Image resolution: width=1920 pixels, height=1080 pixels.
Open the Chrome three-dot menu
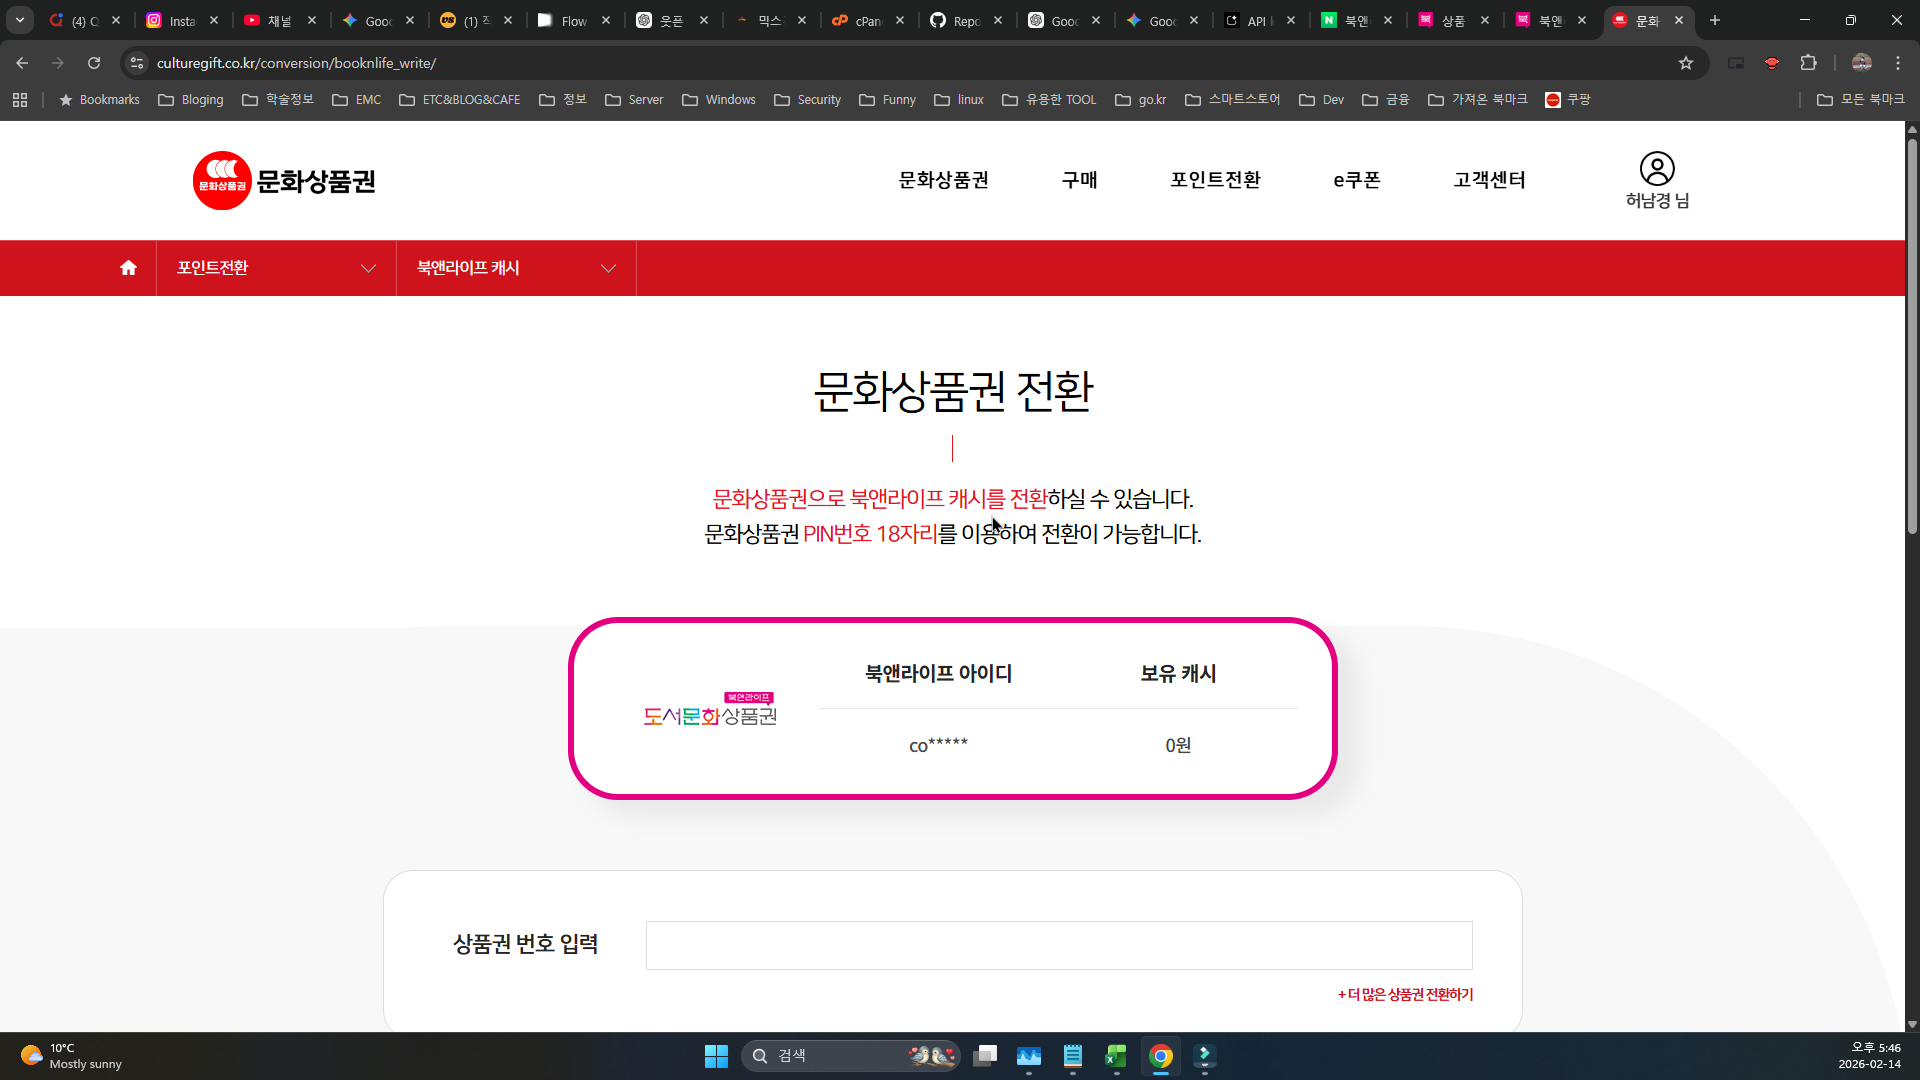[x=1897, y=62]
